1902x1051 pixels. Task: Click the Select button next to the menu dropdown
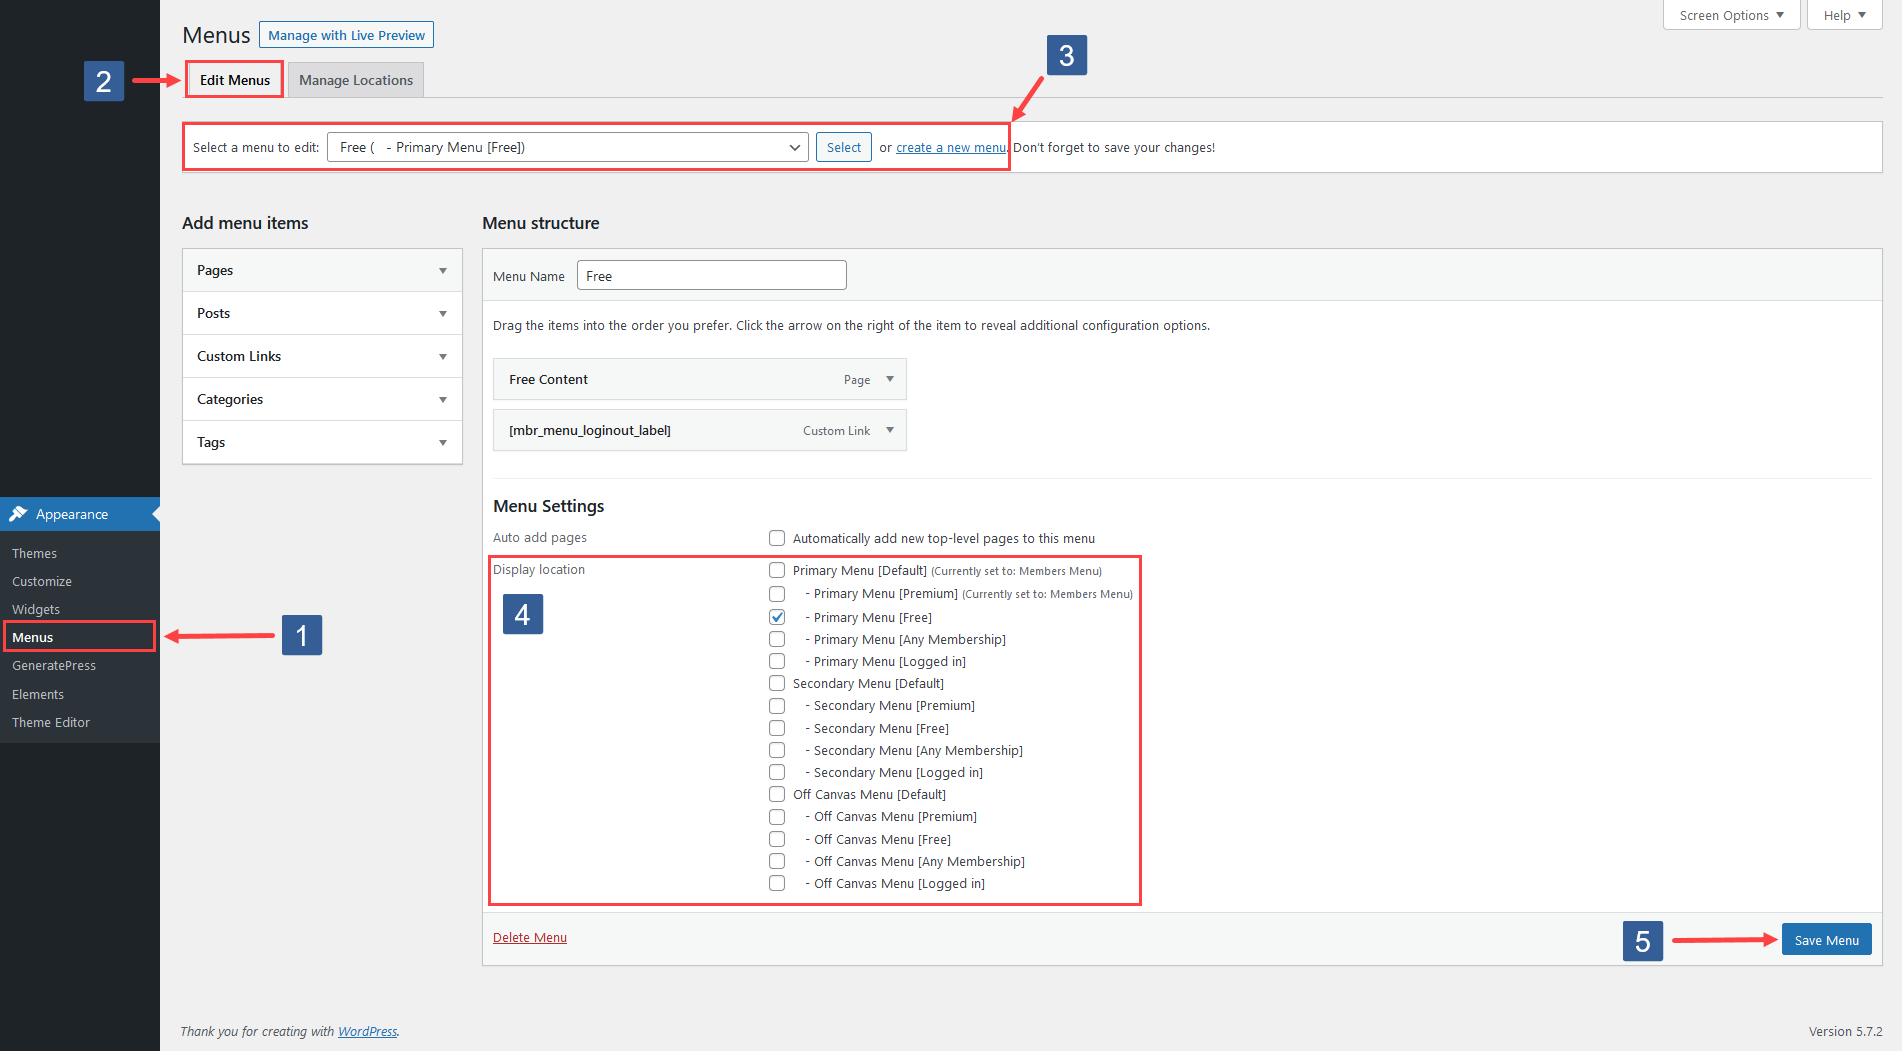pyautogui.click(x=843, y=146)
